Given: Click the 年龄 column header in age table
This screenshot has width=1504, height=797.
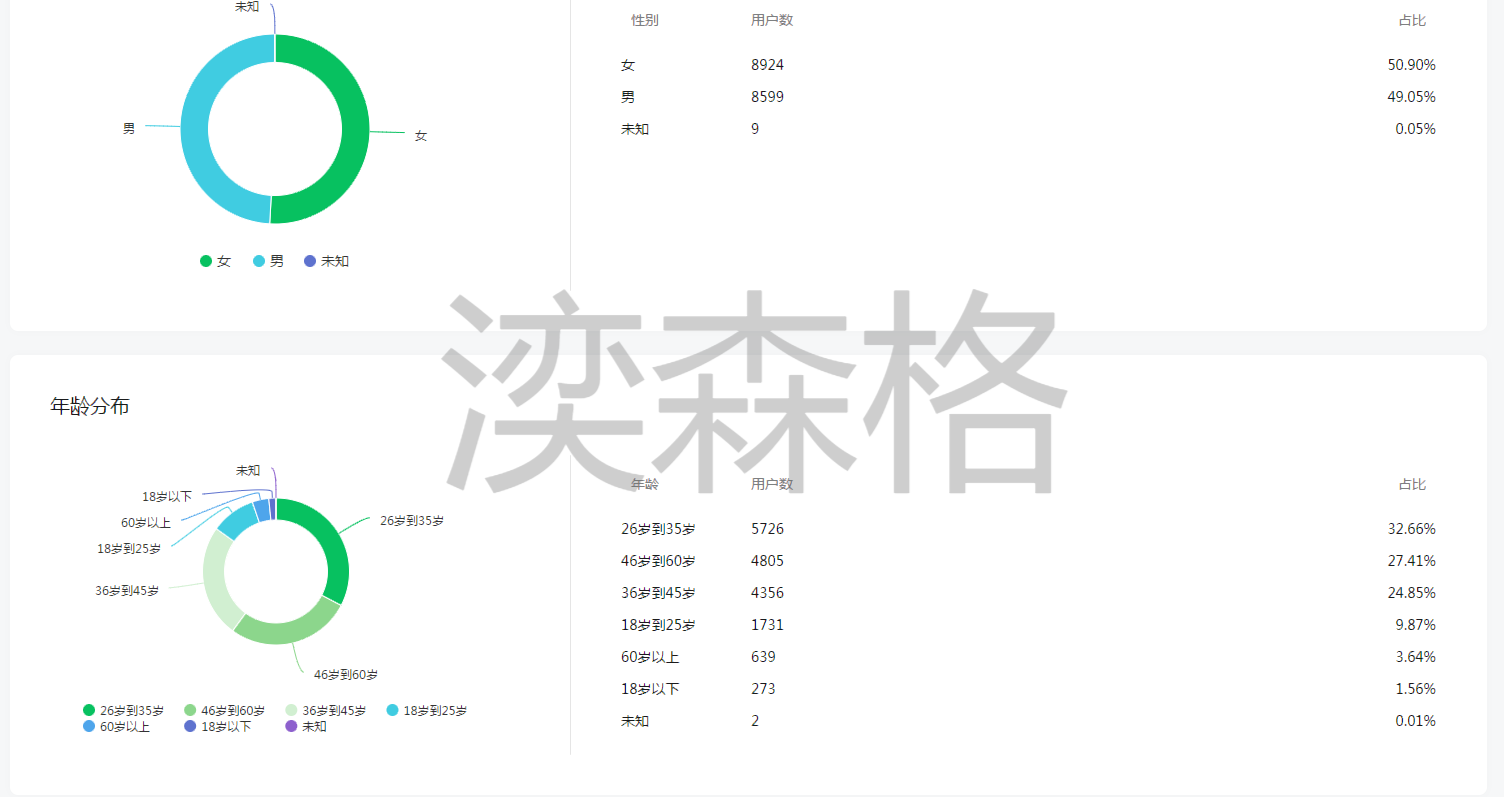Looking at the screenshot, I should [x=645, y=484].
